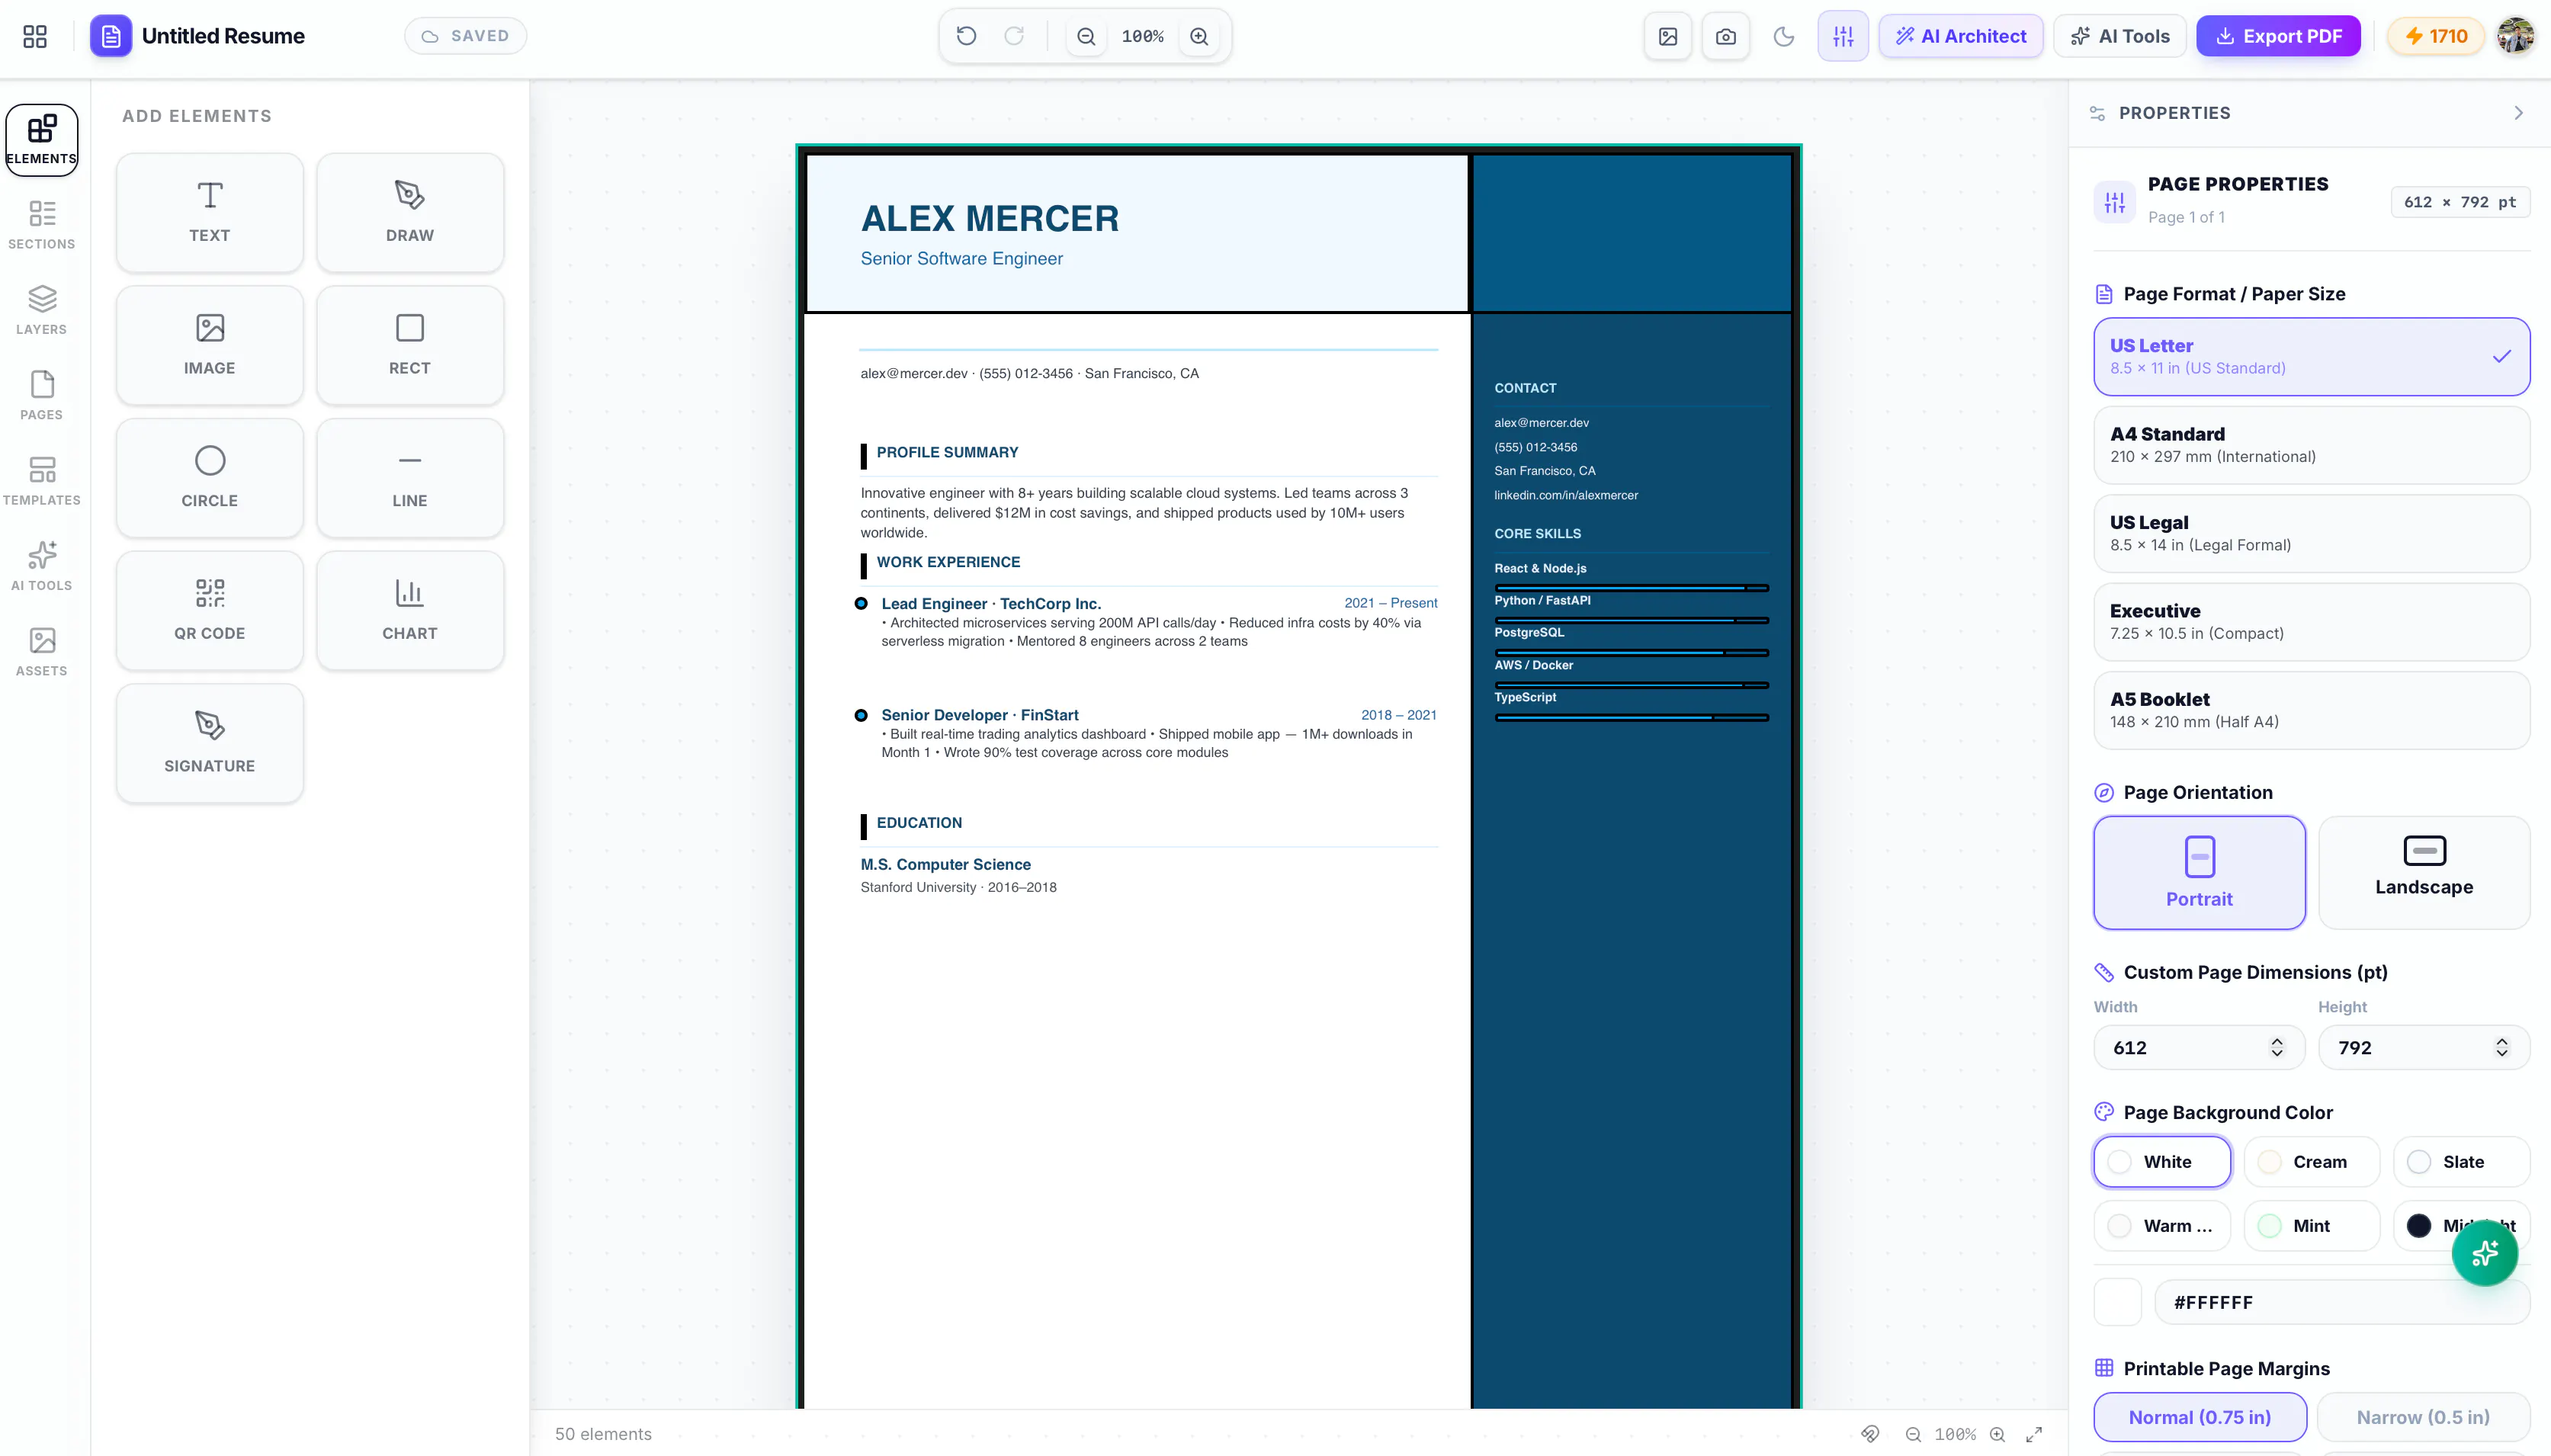Image resolution: width=2551 pixels, height=1456 pixels.
Task: Click the status bar magnet snap icon
Action: (x=1870, y=1434)
